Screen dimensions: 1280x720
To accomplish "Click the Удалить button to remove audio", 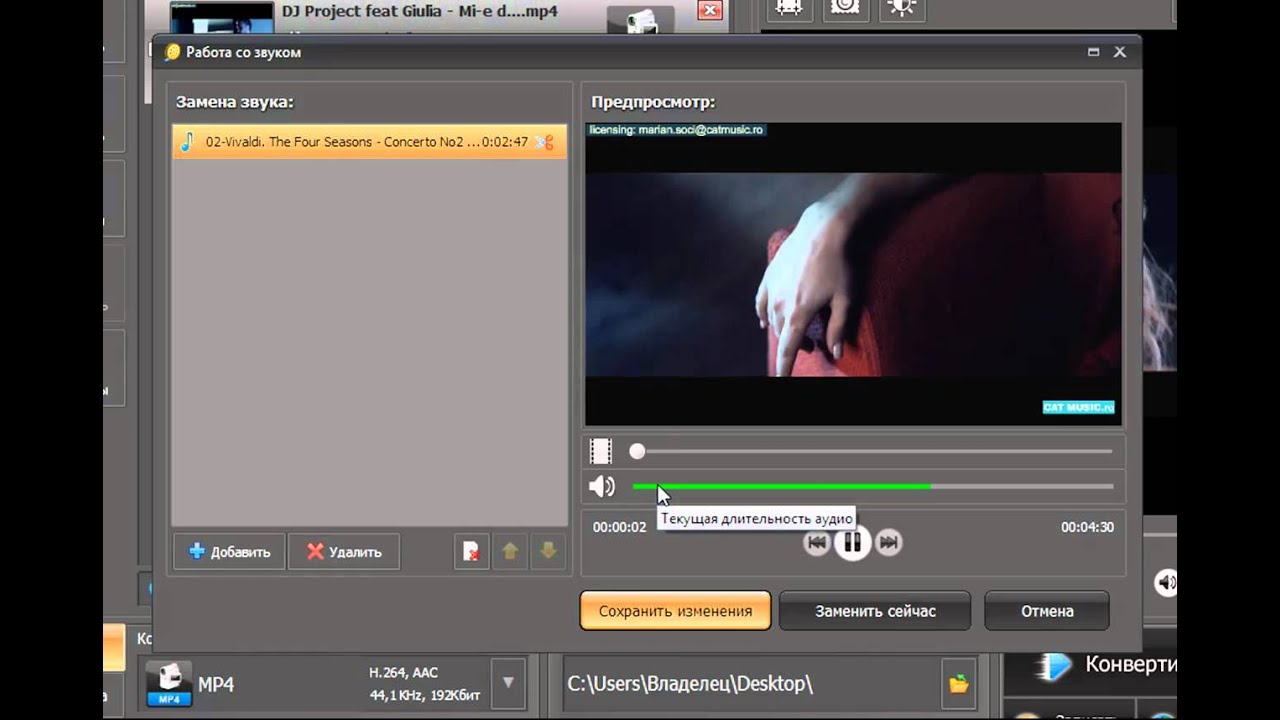I will point(344,552).
